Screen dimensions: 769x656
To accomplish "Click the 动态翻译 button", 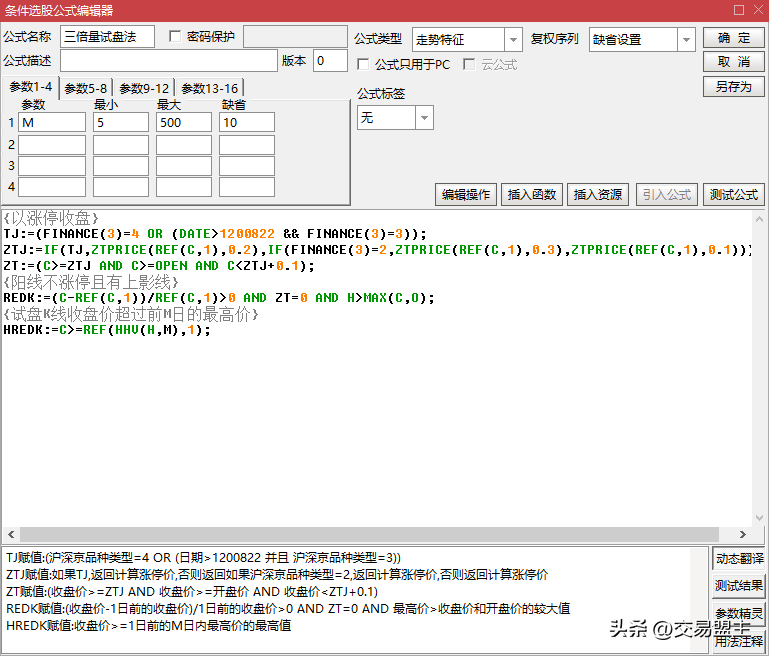I will (x=739, y=558).
